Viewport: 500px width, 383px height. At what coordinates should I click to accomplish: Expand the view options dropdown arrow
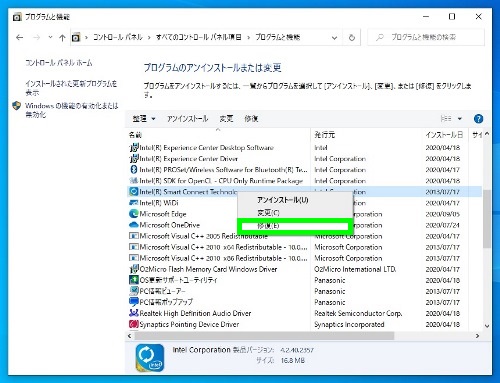460,119
